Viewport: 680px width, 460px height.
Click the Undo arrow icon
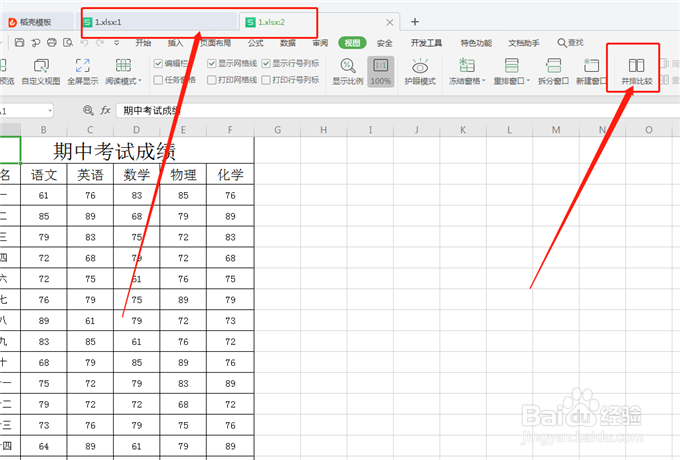tap(85, 42)
